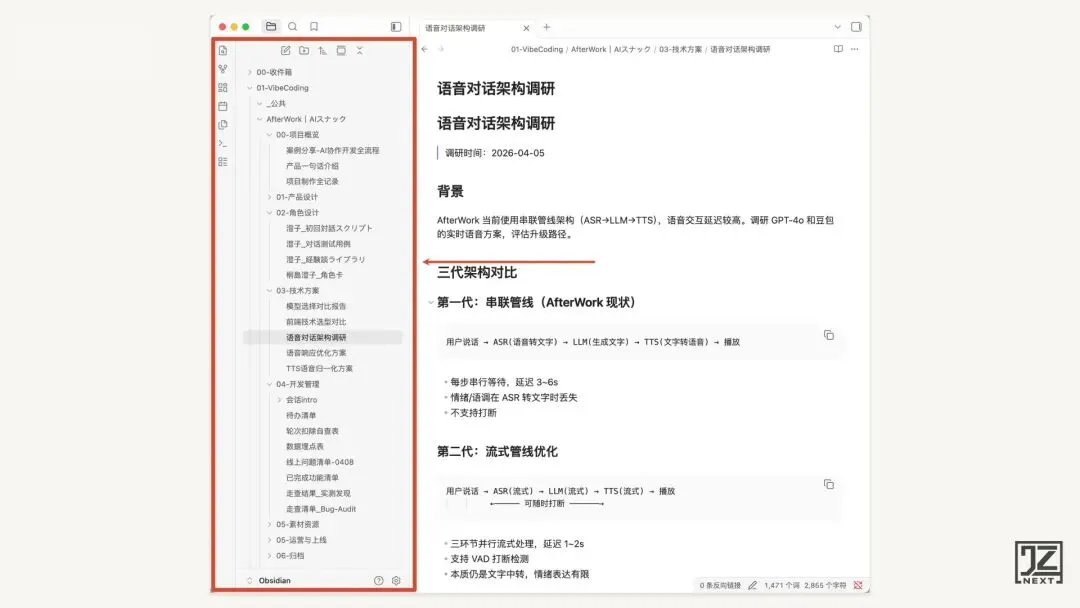
Task: Fold the 第一代：串联管线 heading chevron
Action: 431,302
